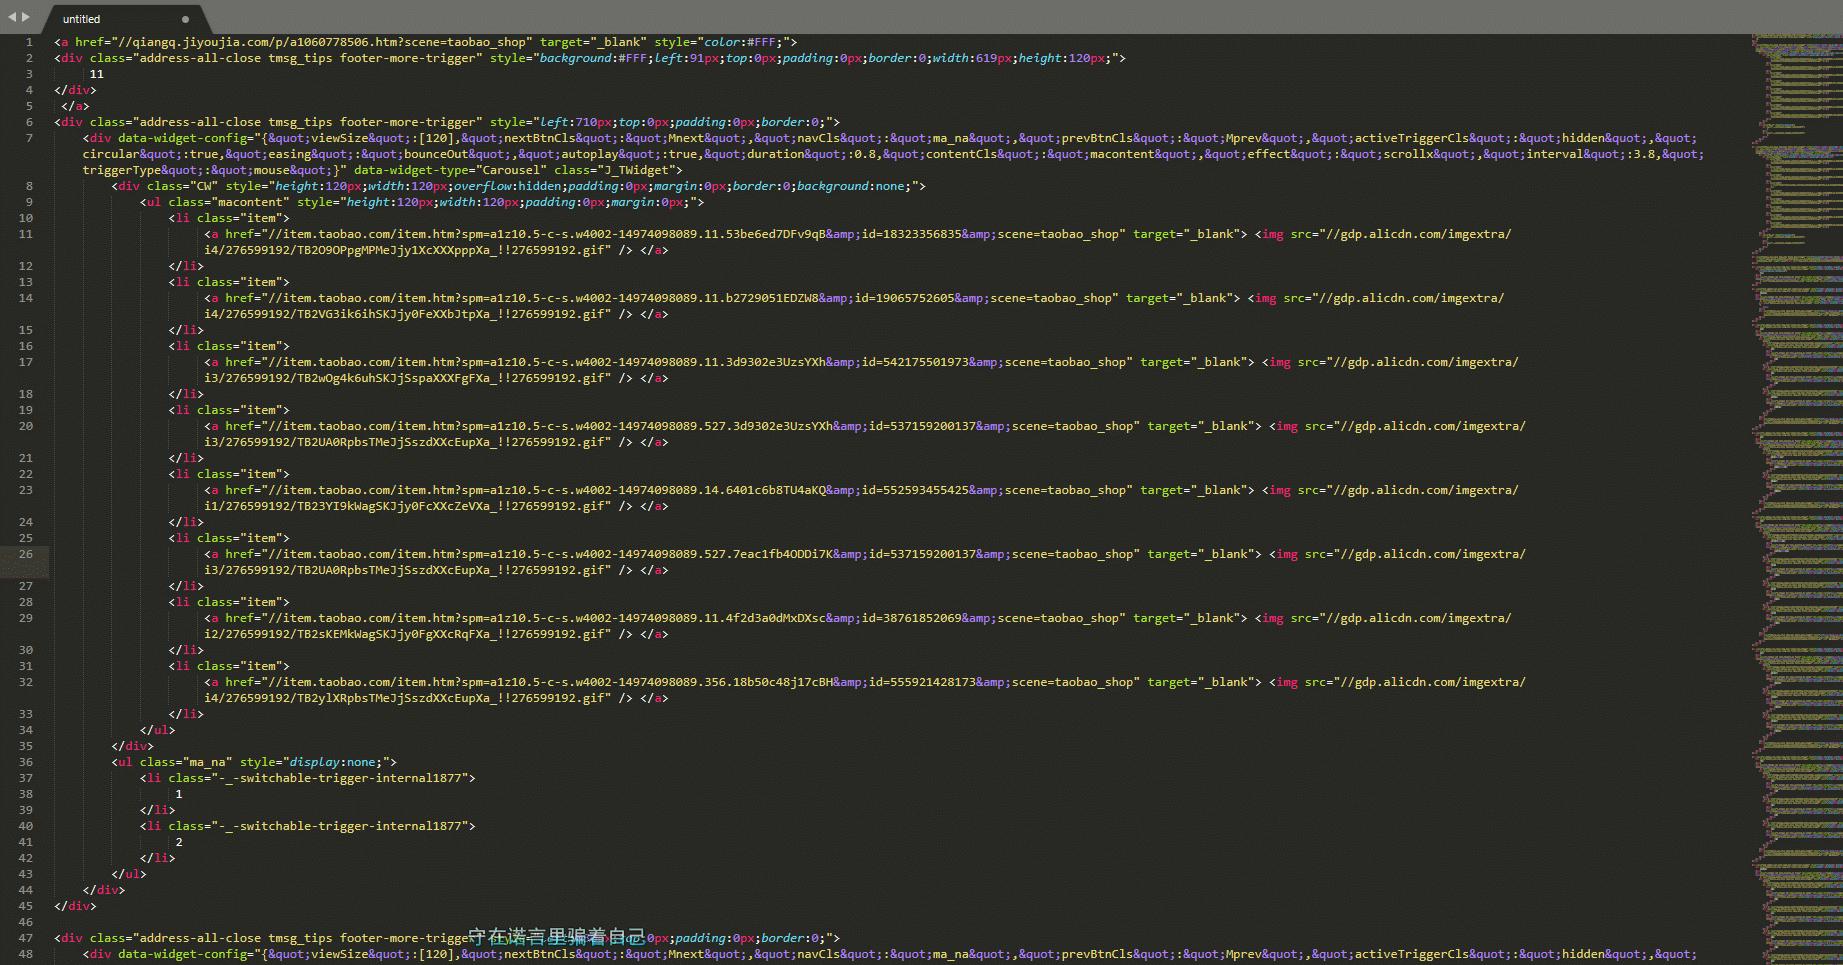Click gutter line number 7

coord(29,138)
